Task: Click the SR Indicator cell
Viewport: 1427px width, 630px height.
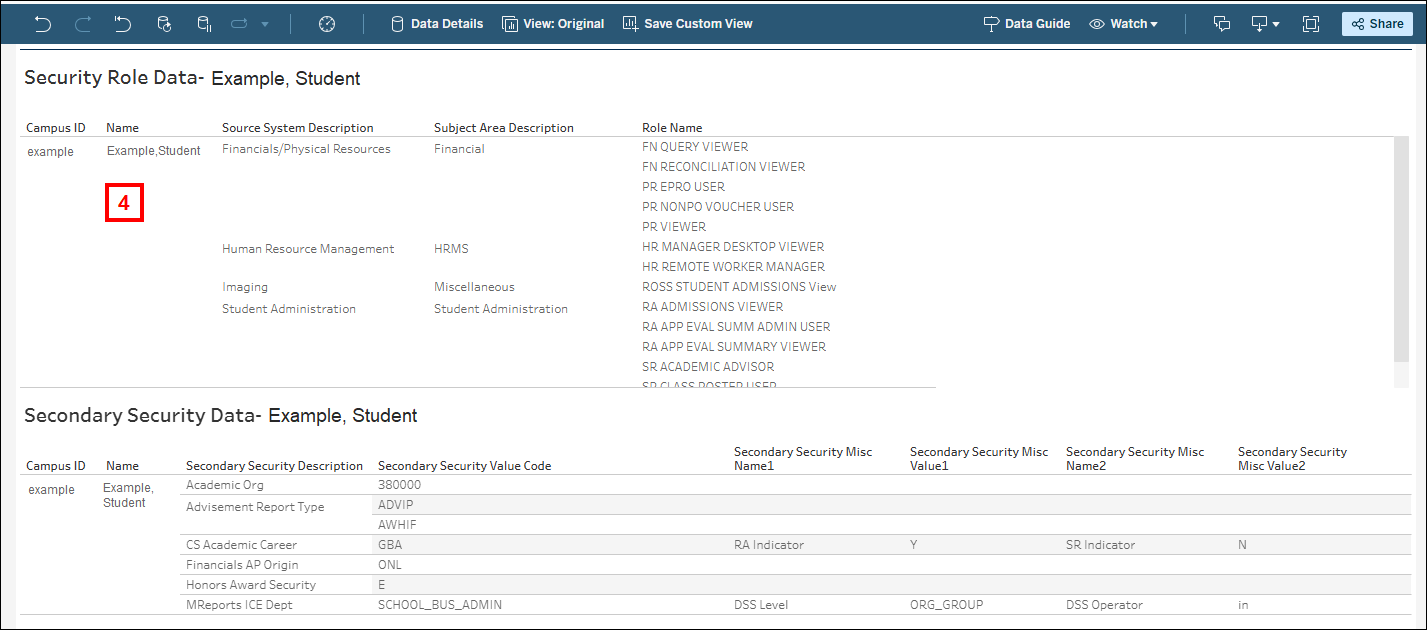Action: (1100, 545)
